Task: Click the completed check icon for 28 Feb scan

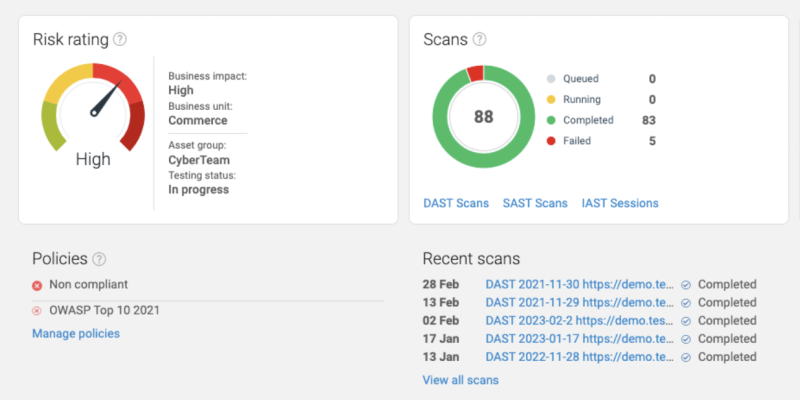Action: point(686,285)
